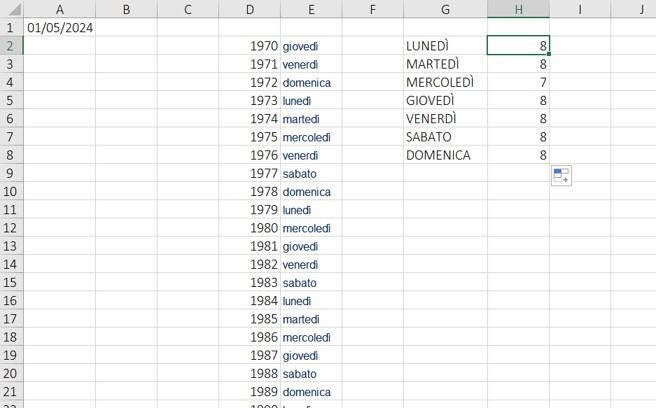Select cell showing 1977 in column D
This screenshot has height=408, width=656.
click(x=250, y=173)
